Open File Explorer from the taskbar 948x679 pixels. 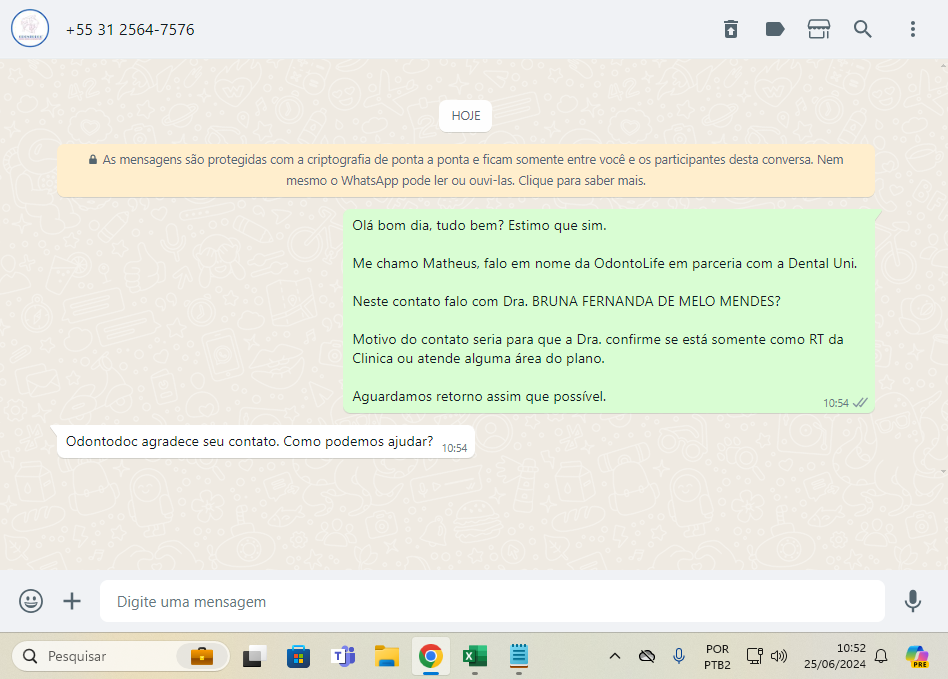click(x=386, y=656)
